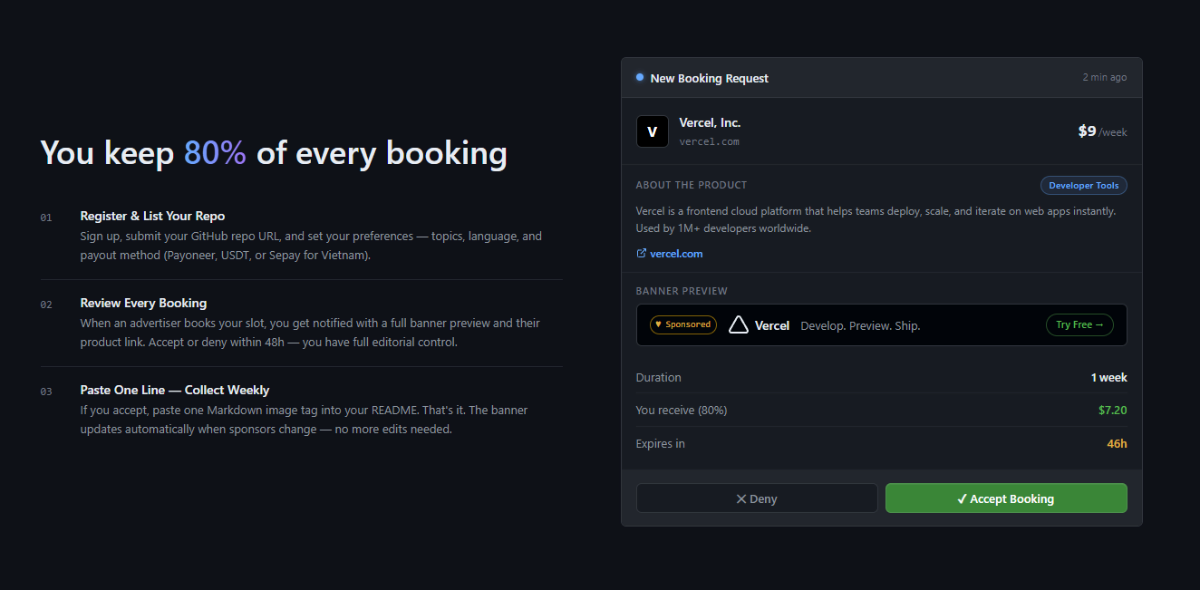The height and width of the screenshot is (590, 1200).
Task: Click the "Register & List Your Repo" heading
Action: tap(153, 216)
